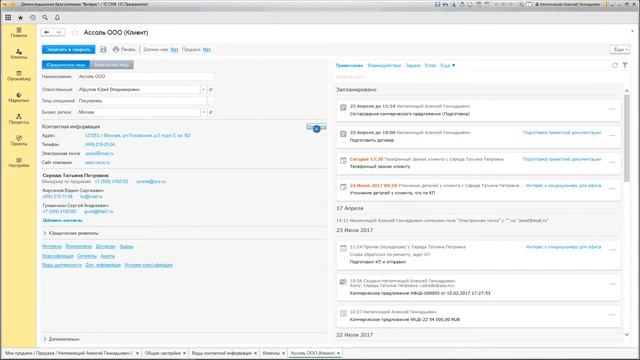Close the Клиенты window tab

click(x=283, y=353)
